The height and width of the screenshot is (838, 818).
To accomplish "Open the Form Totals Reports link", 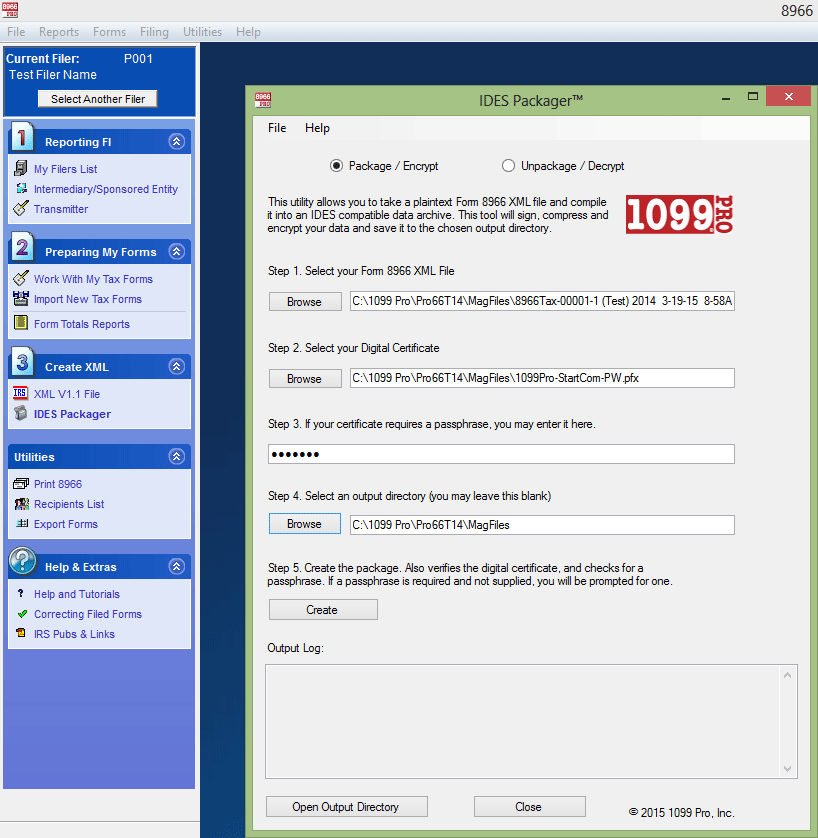I will coord(82,324).
